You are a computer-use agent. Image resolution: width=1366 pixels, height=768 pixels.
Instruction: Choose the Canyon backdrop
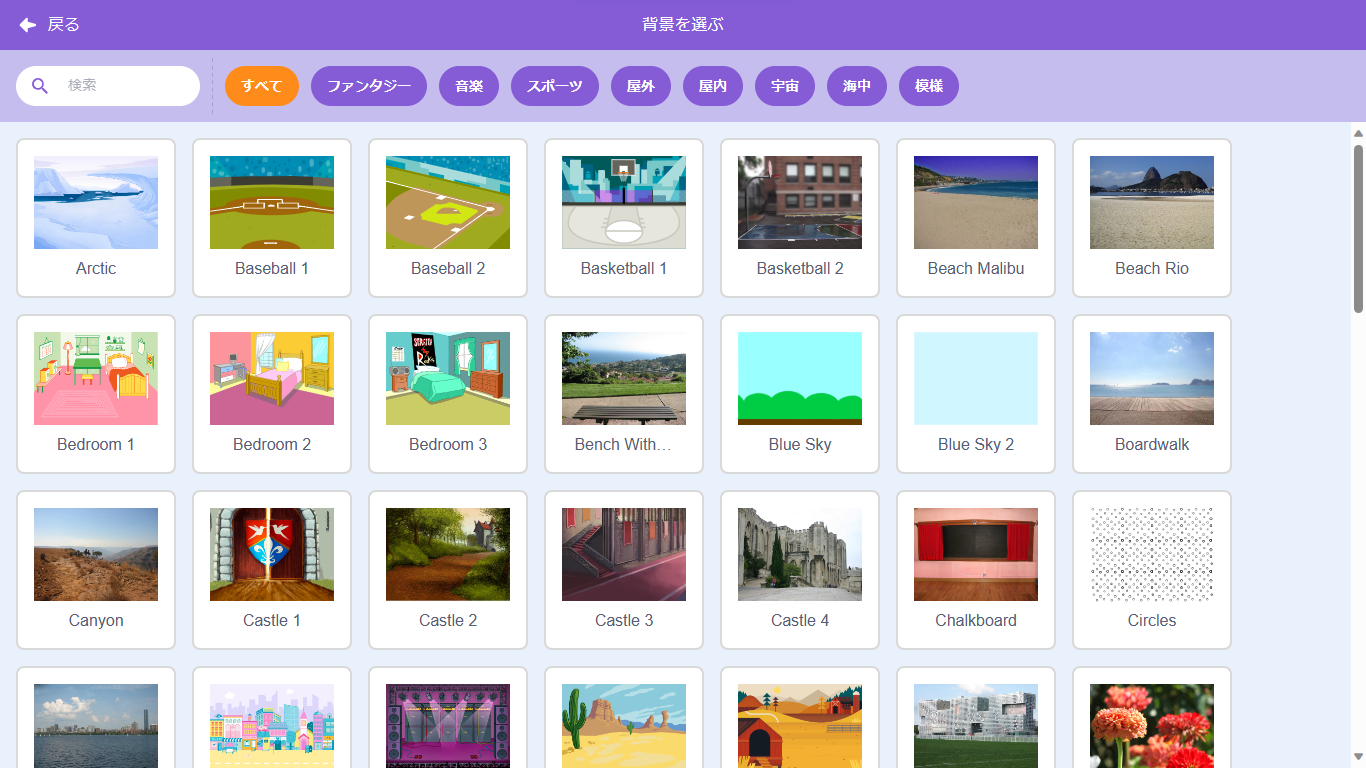[x=96, y=570]
